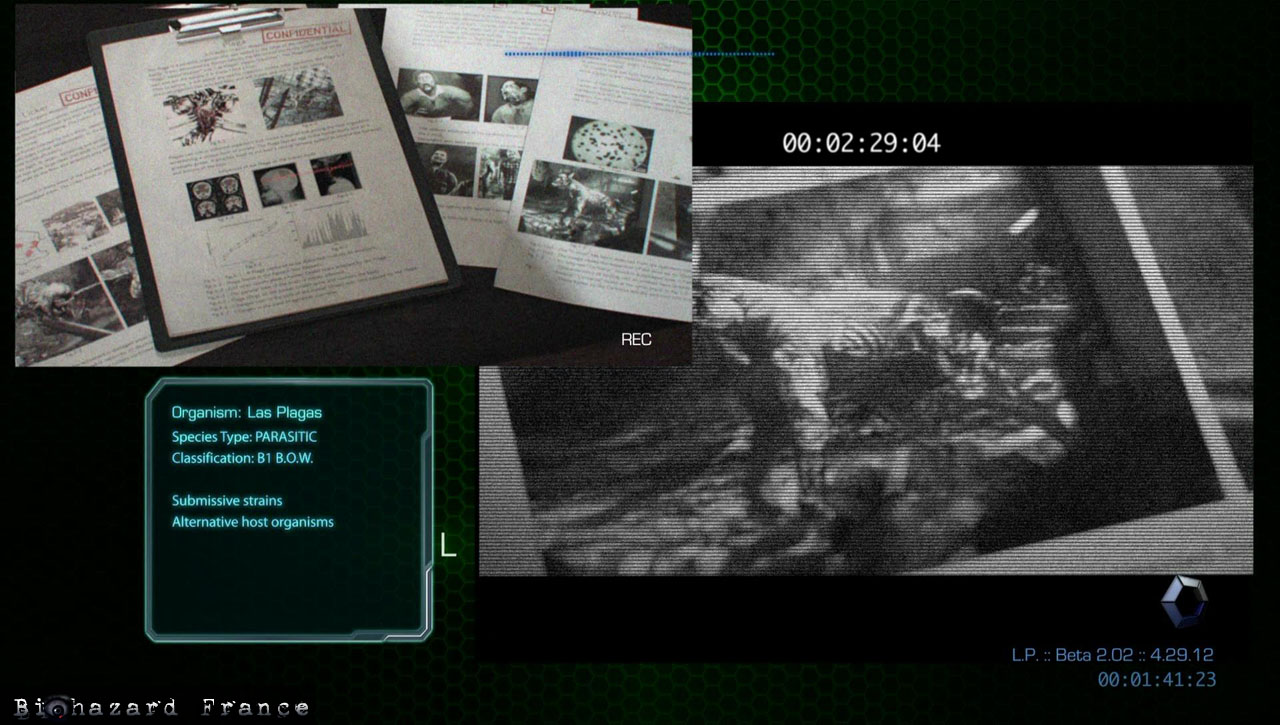Click the grainy black-and-white creature footage
This screenshot has width=1280, height=725.
(866, 370)
